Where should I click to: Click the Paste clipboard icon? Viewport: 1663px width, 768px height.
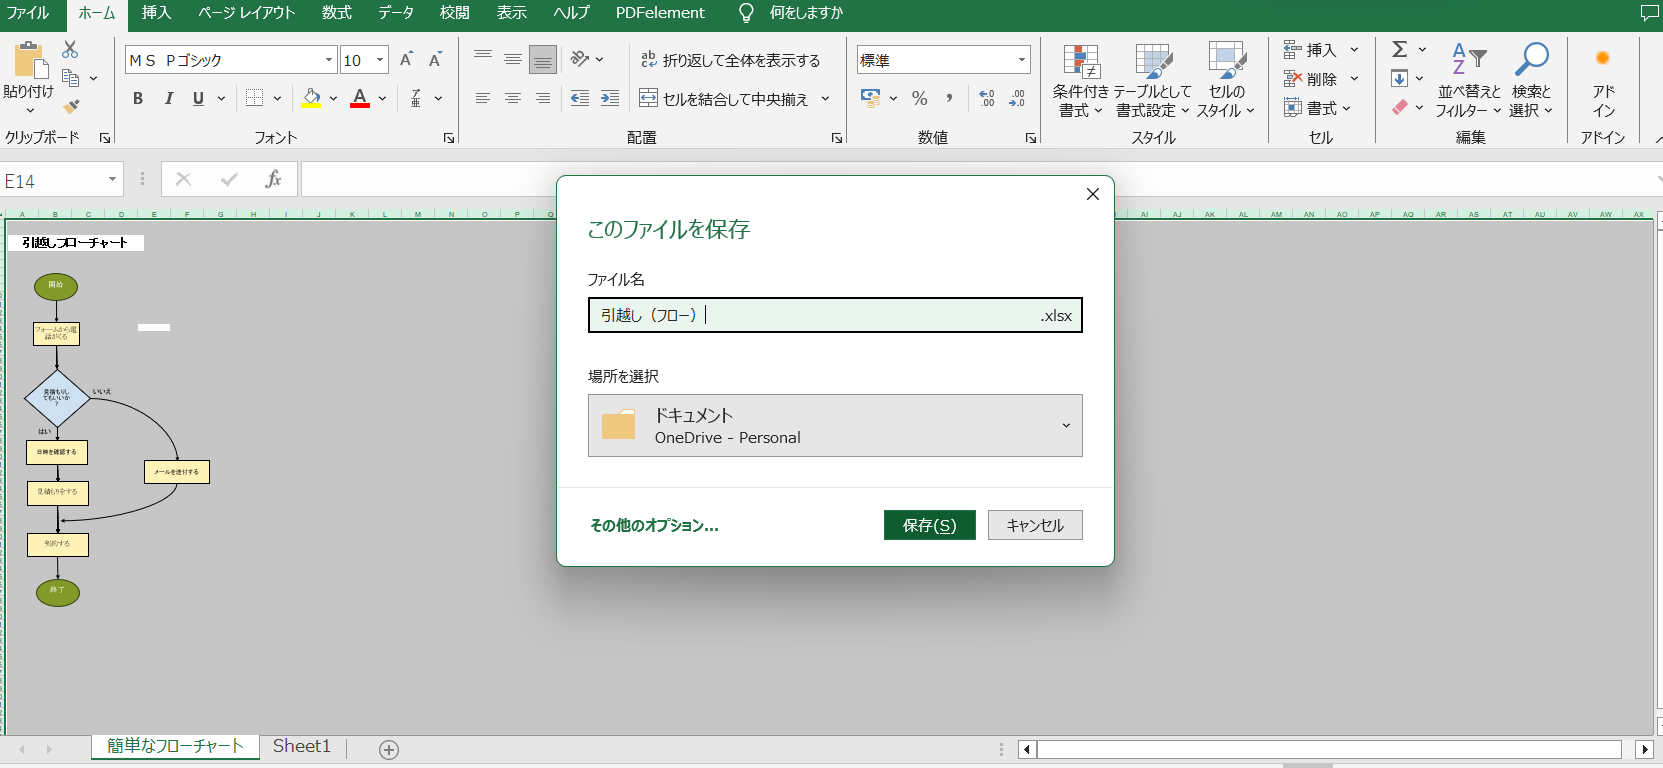click(x=29, y=60)
